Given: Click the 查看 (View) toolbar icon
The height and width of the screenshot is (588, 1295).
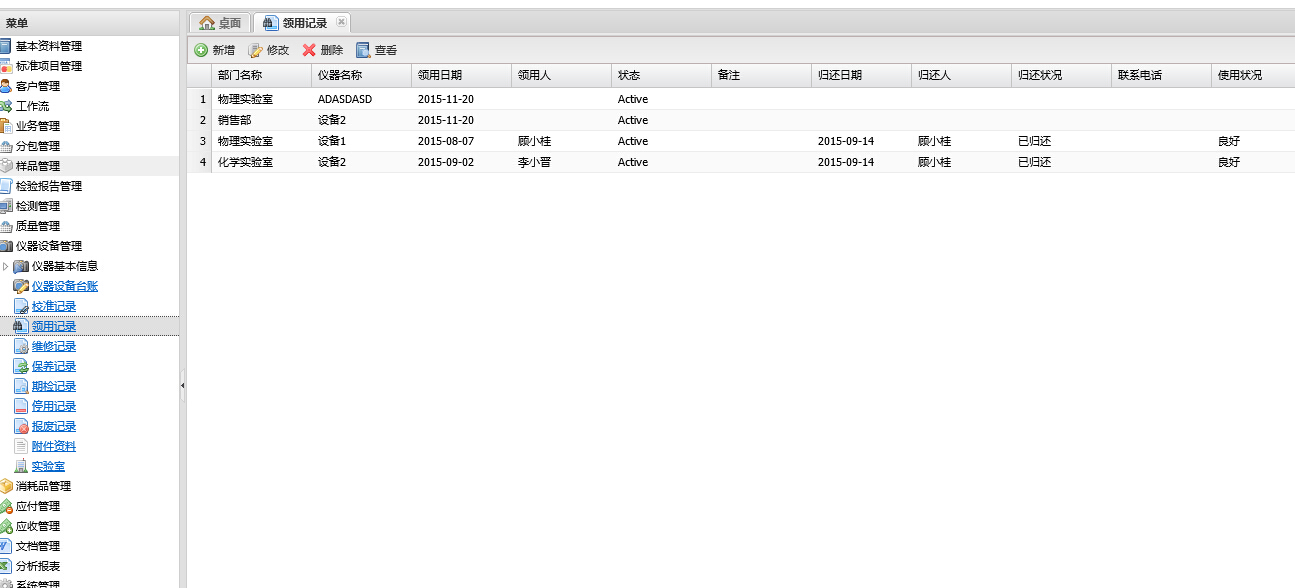Looking at the screenshot, I should 363,50.
